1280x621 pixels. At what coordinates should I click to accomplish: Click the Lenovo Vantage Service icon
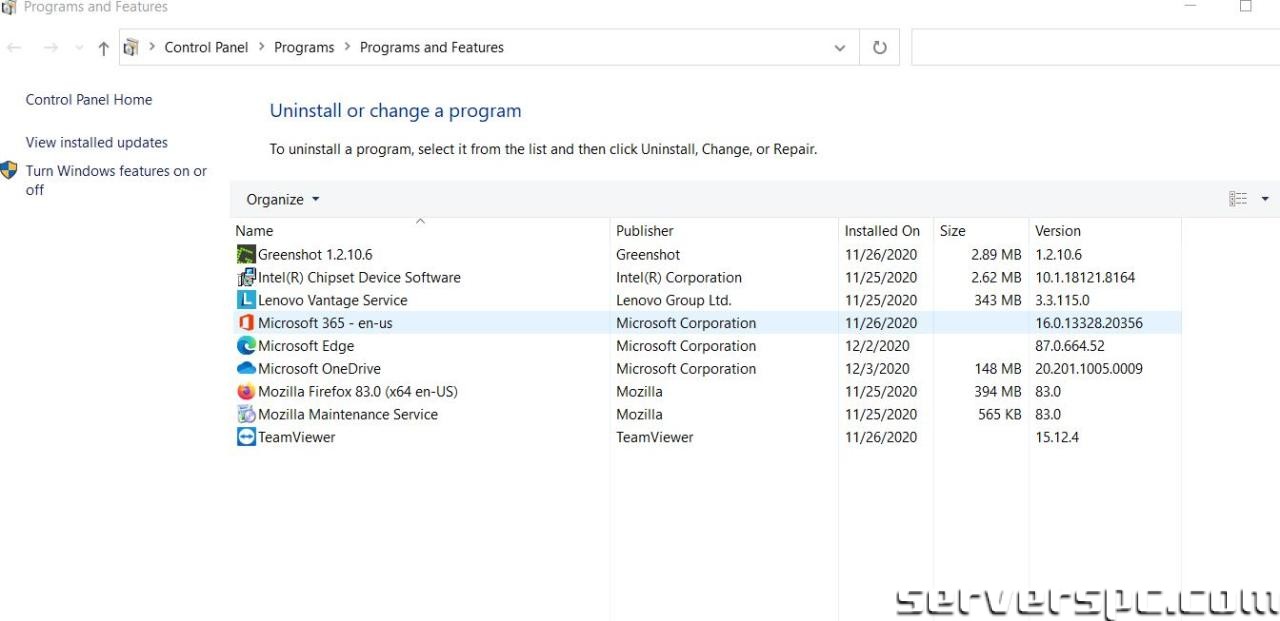click(246, 300)
